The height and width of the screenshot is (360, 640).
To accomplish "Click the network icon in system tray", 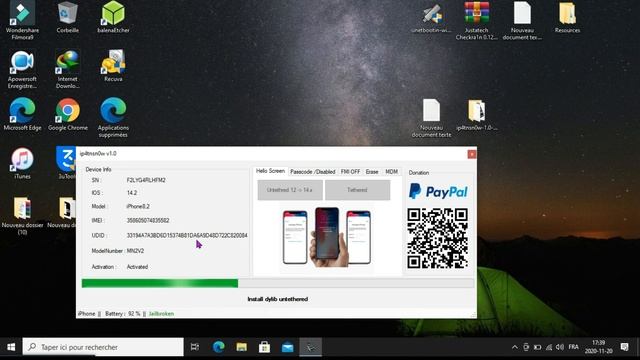I will point(549,347).
